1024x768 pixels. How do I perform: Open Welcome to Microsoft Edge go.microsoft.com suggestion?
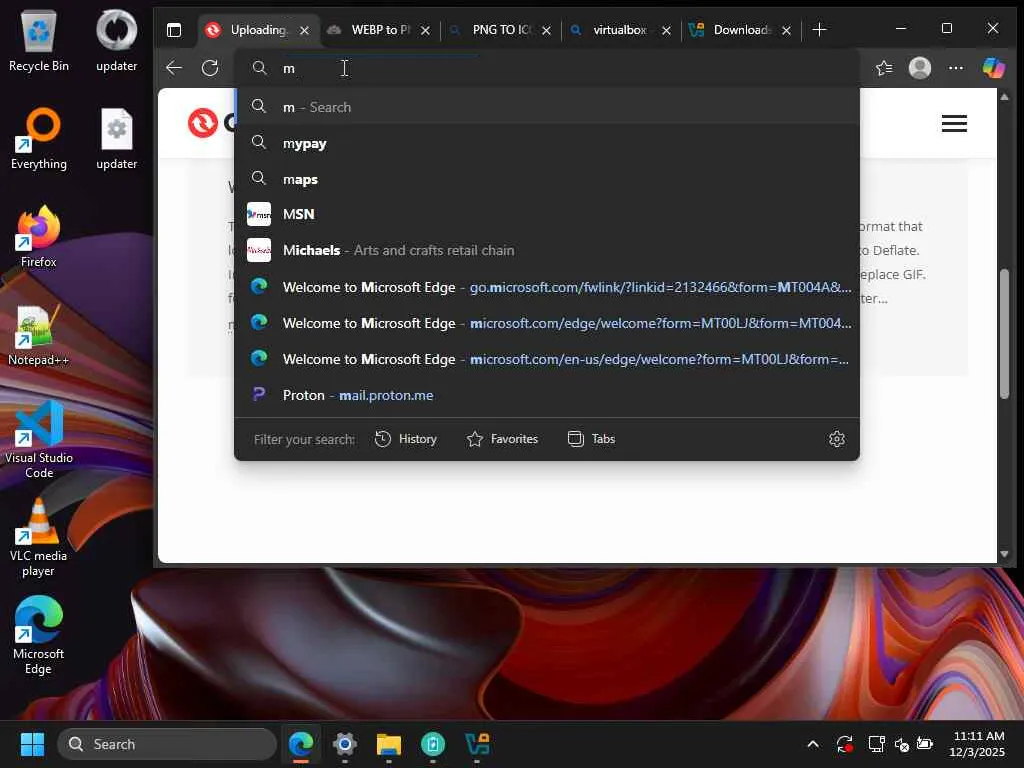click(x=547, y=287)
